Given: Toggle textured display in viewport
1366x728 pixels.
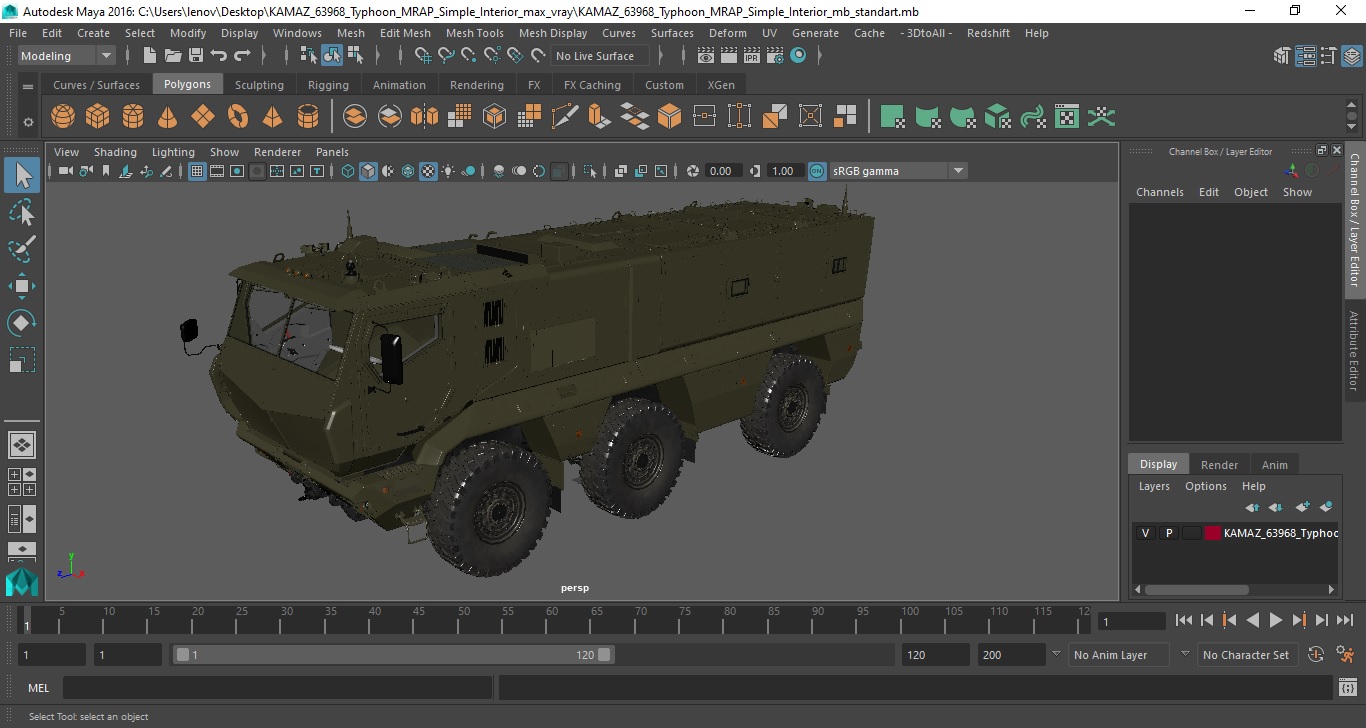Looking at the screenshot, I should click(428, 171).
